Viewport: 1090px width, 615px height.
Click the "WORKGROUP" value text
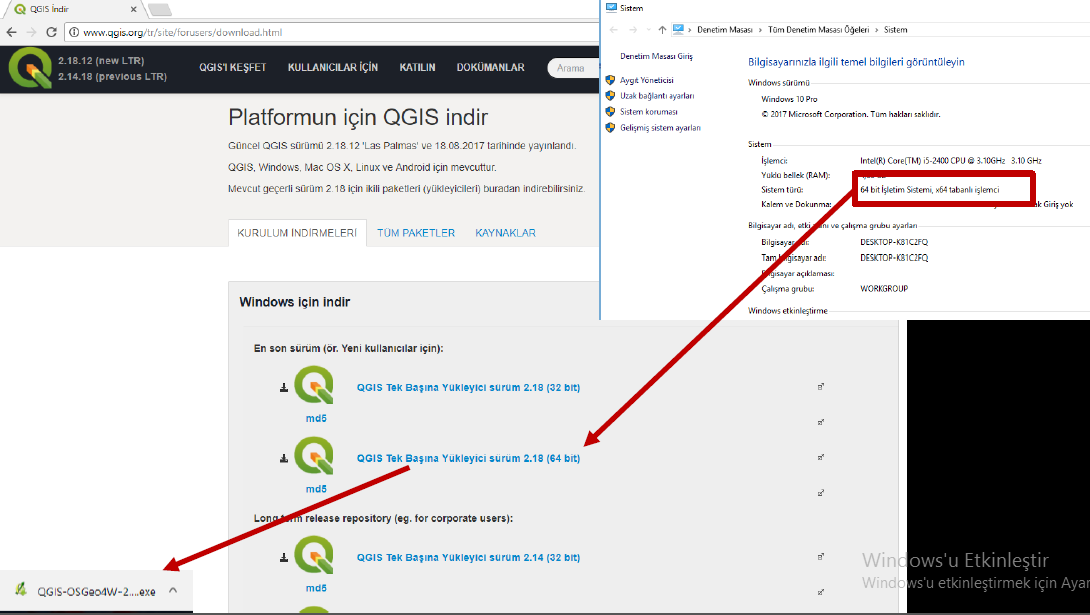click(884, 288)
